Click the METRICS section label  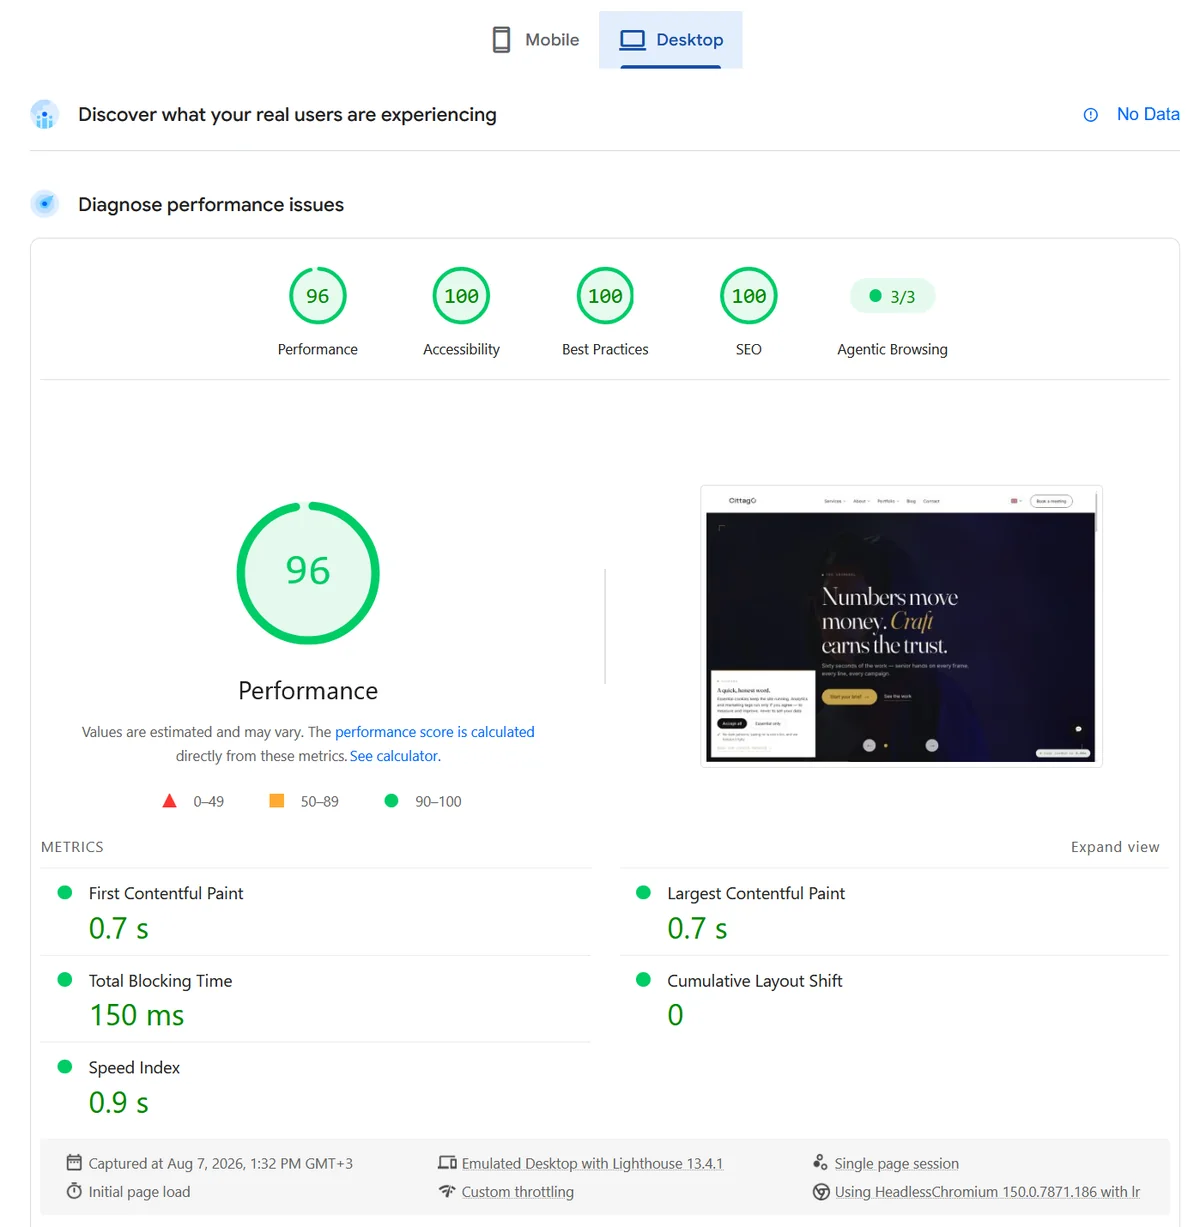point(72,847)
